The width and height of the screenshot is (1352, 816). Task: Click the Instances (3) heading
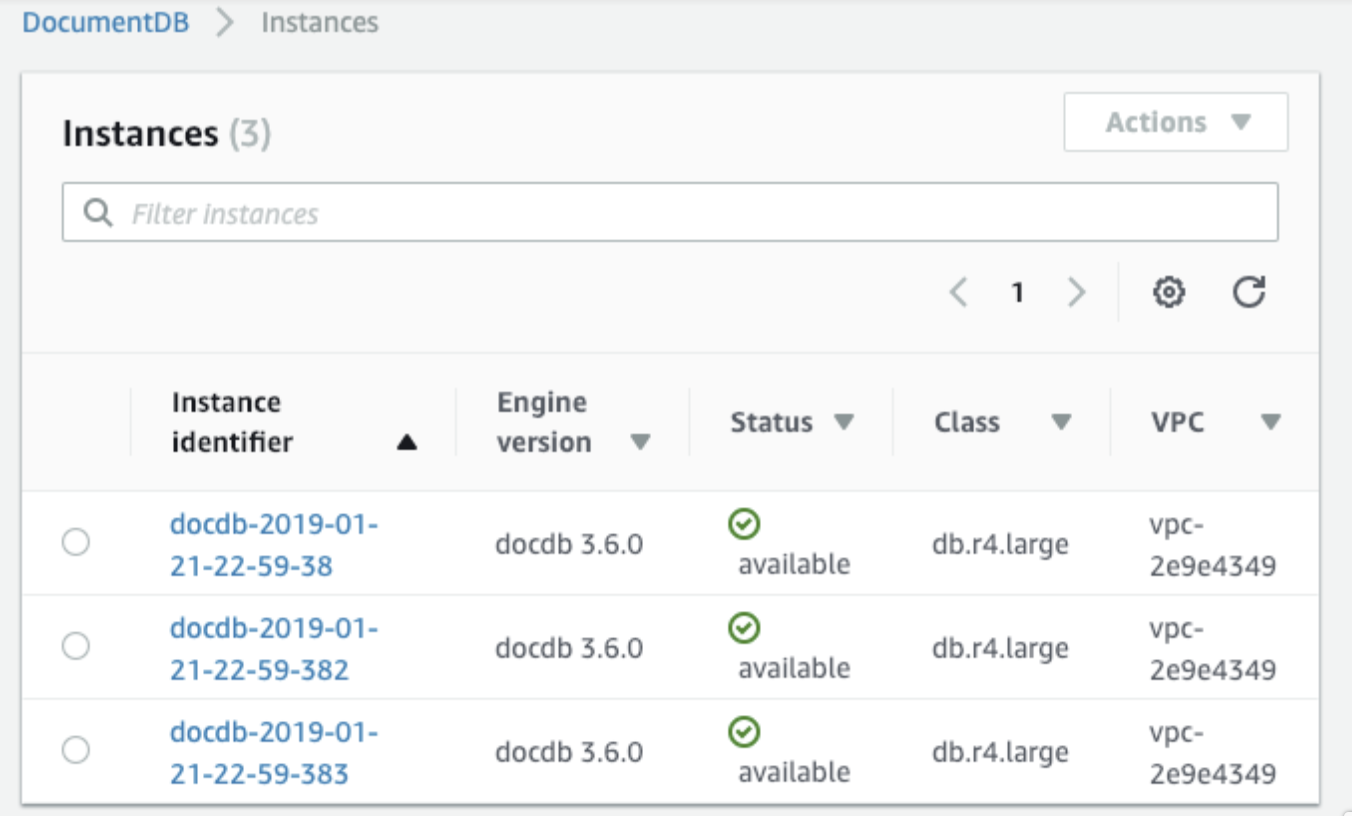[x=167, y=133]
